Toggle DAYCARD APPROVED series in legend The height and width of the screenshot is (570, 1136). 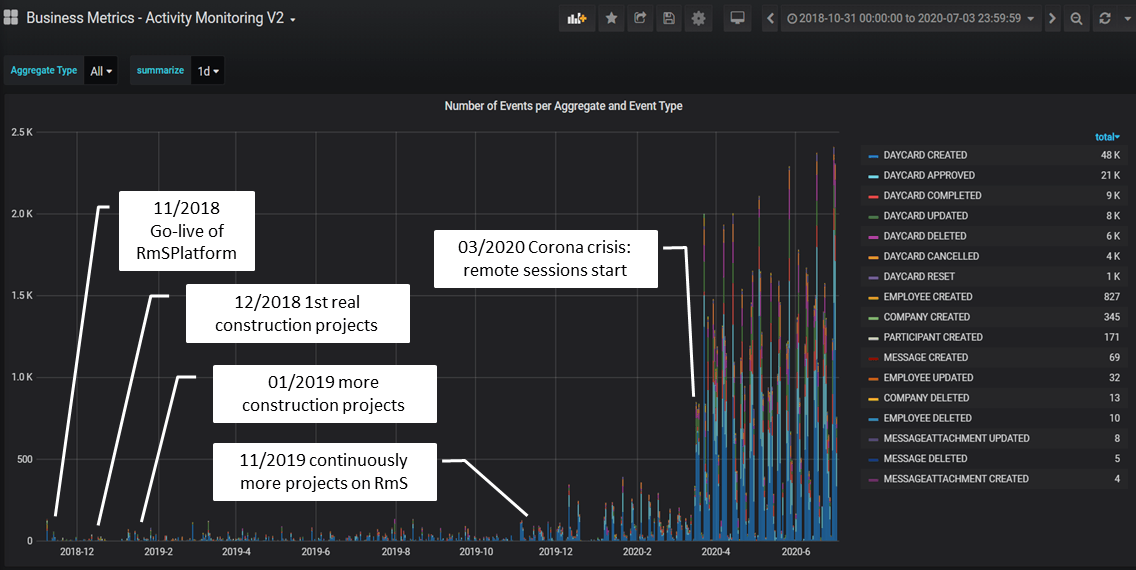pos(929,175)
